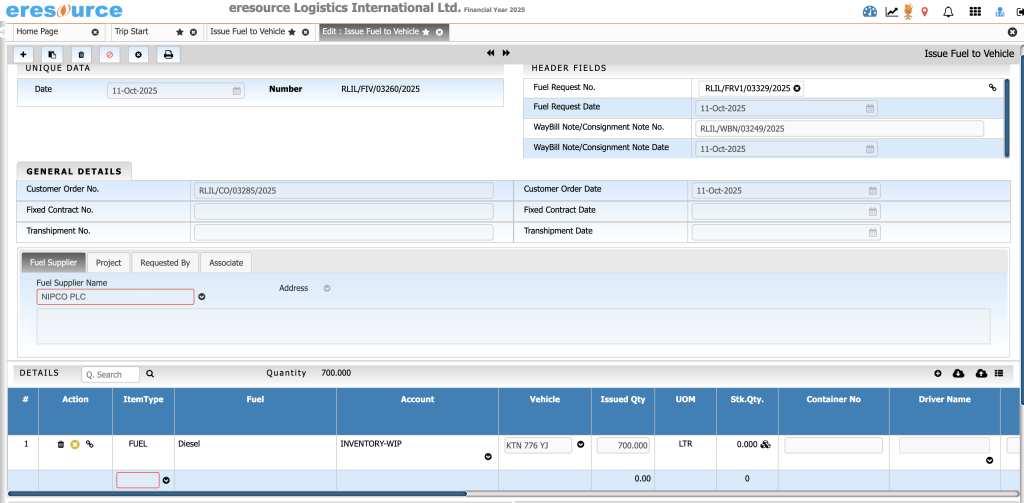The height and width of the screenshot is (503, 1024).
Task: Click the cloud download icon in Details bar
Action: 958,373
